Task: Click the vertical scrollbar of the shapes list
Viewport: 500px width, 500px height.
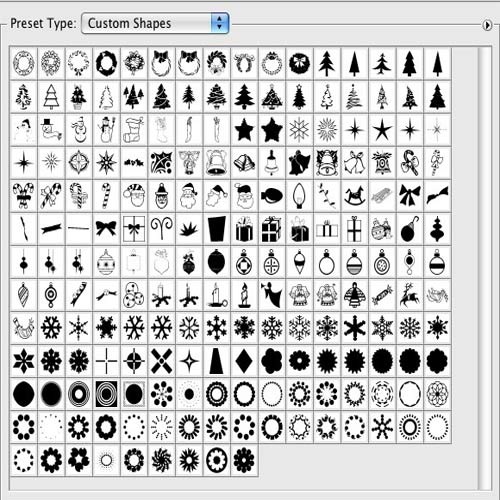Action: (x=484, y=268)
